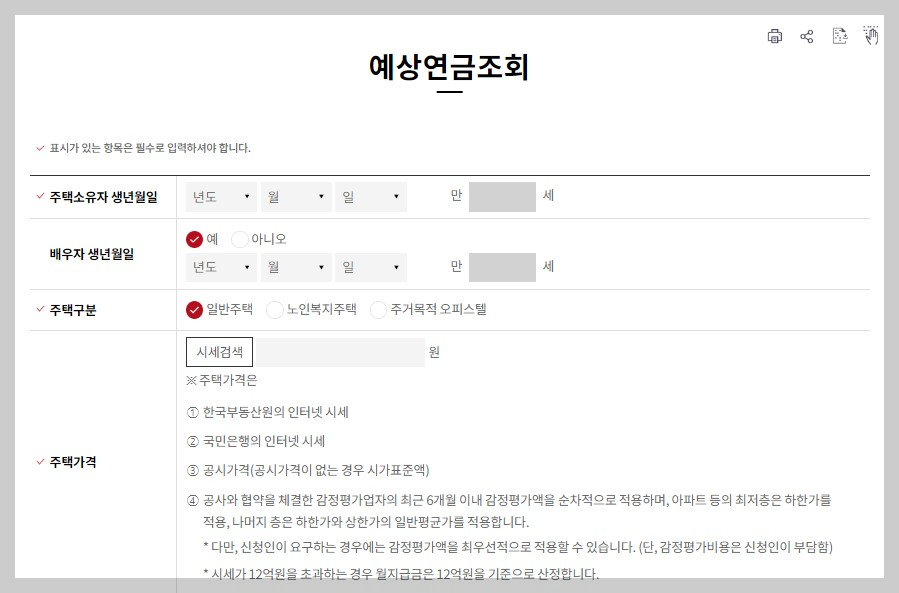Expand the spouse birth year 년도 dropdown
Image resolution: width=899 pixels, height=593 pixels.
tap(220, 268)
